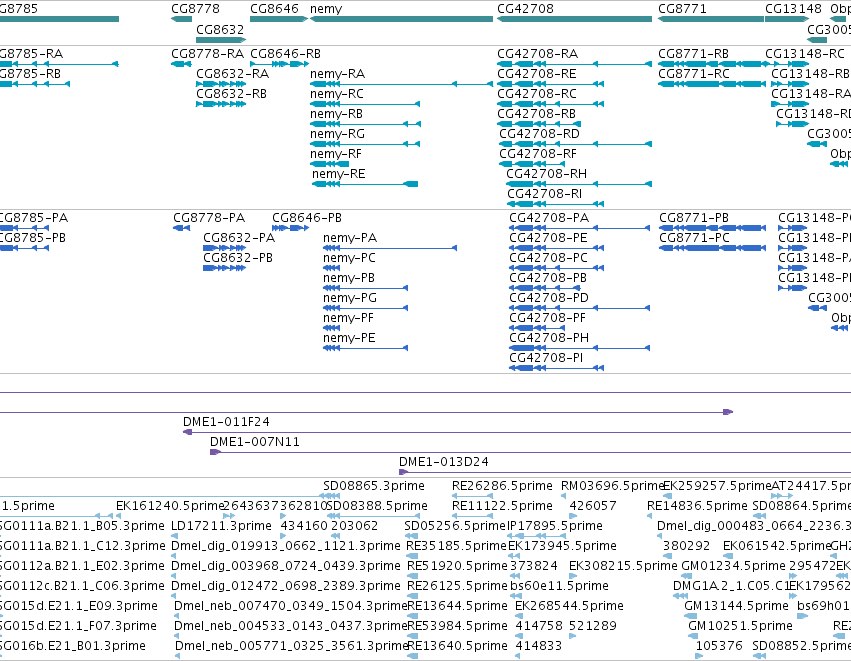Image resolution: width=851 pixels, height=661 pixels.
Task: Select the nemy-RG transcript label
Action: [337, 134]
